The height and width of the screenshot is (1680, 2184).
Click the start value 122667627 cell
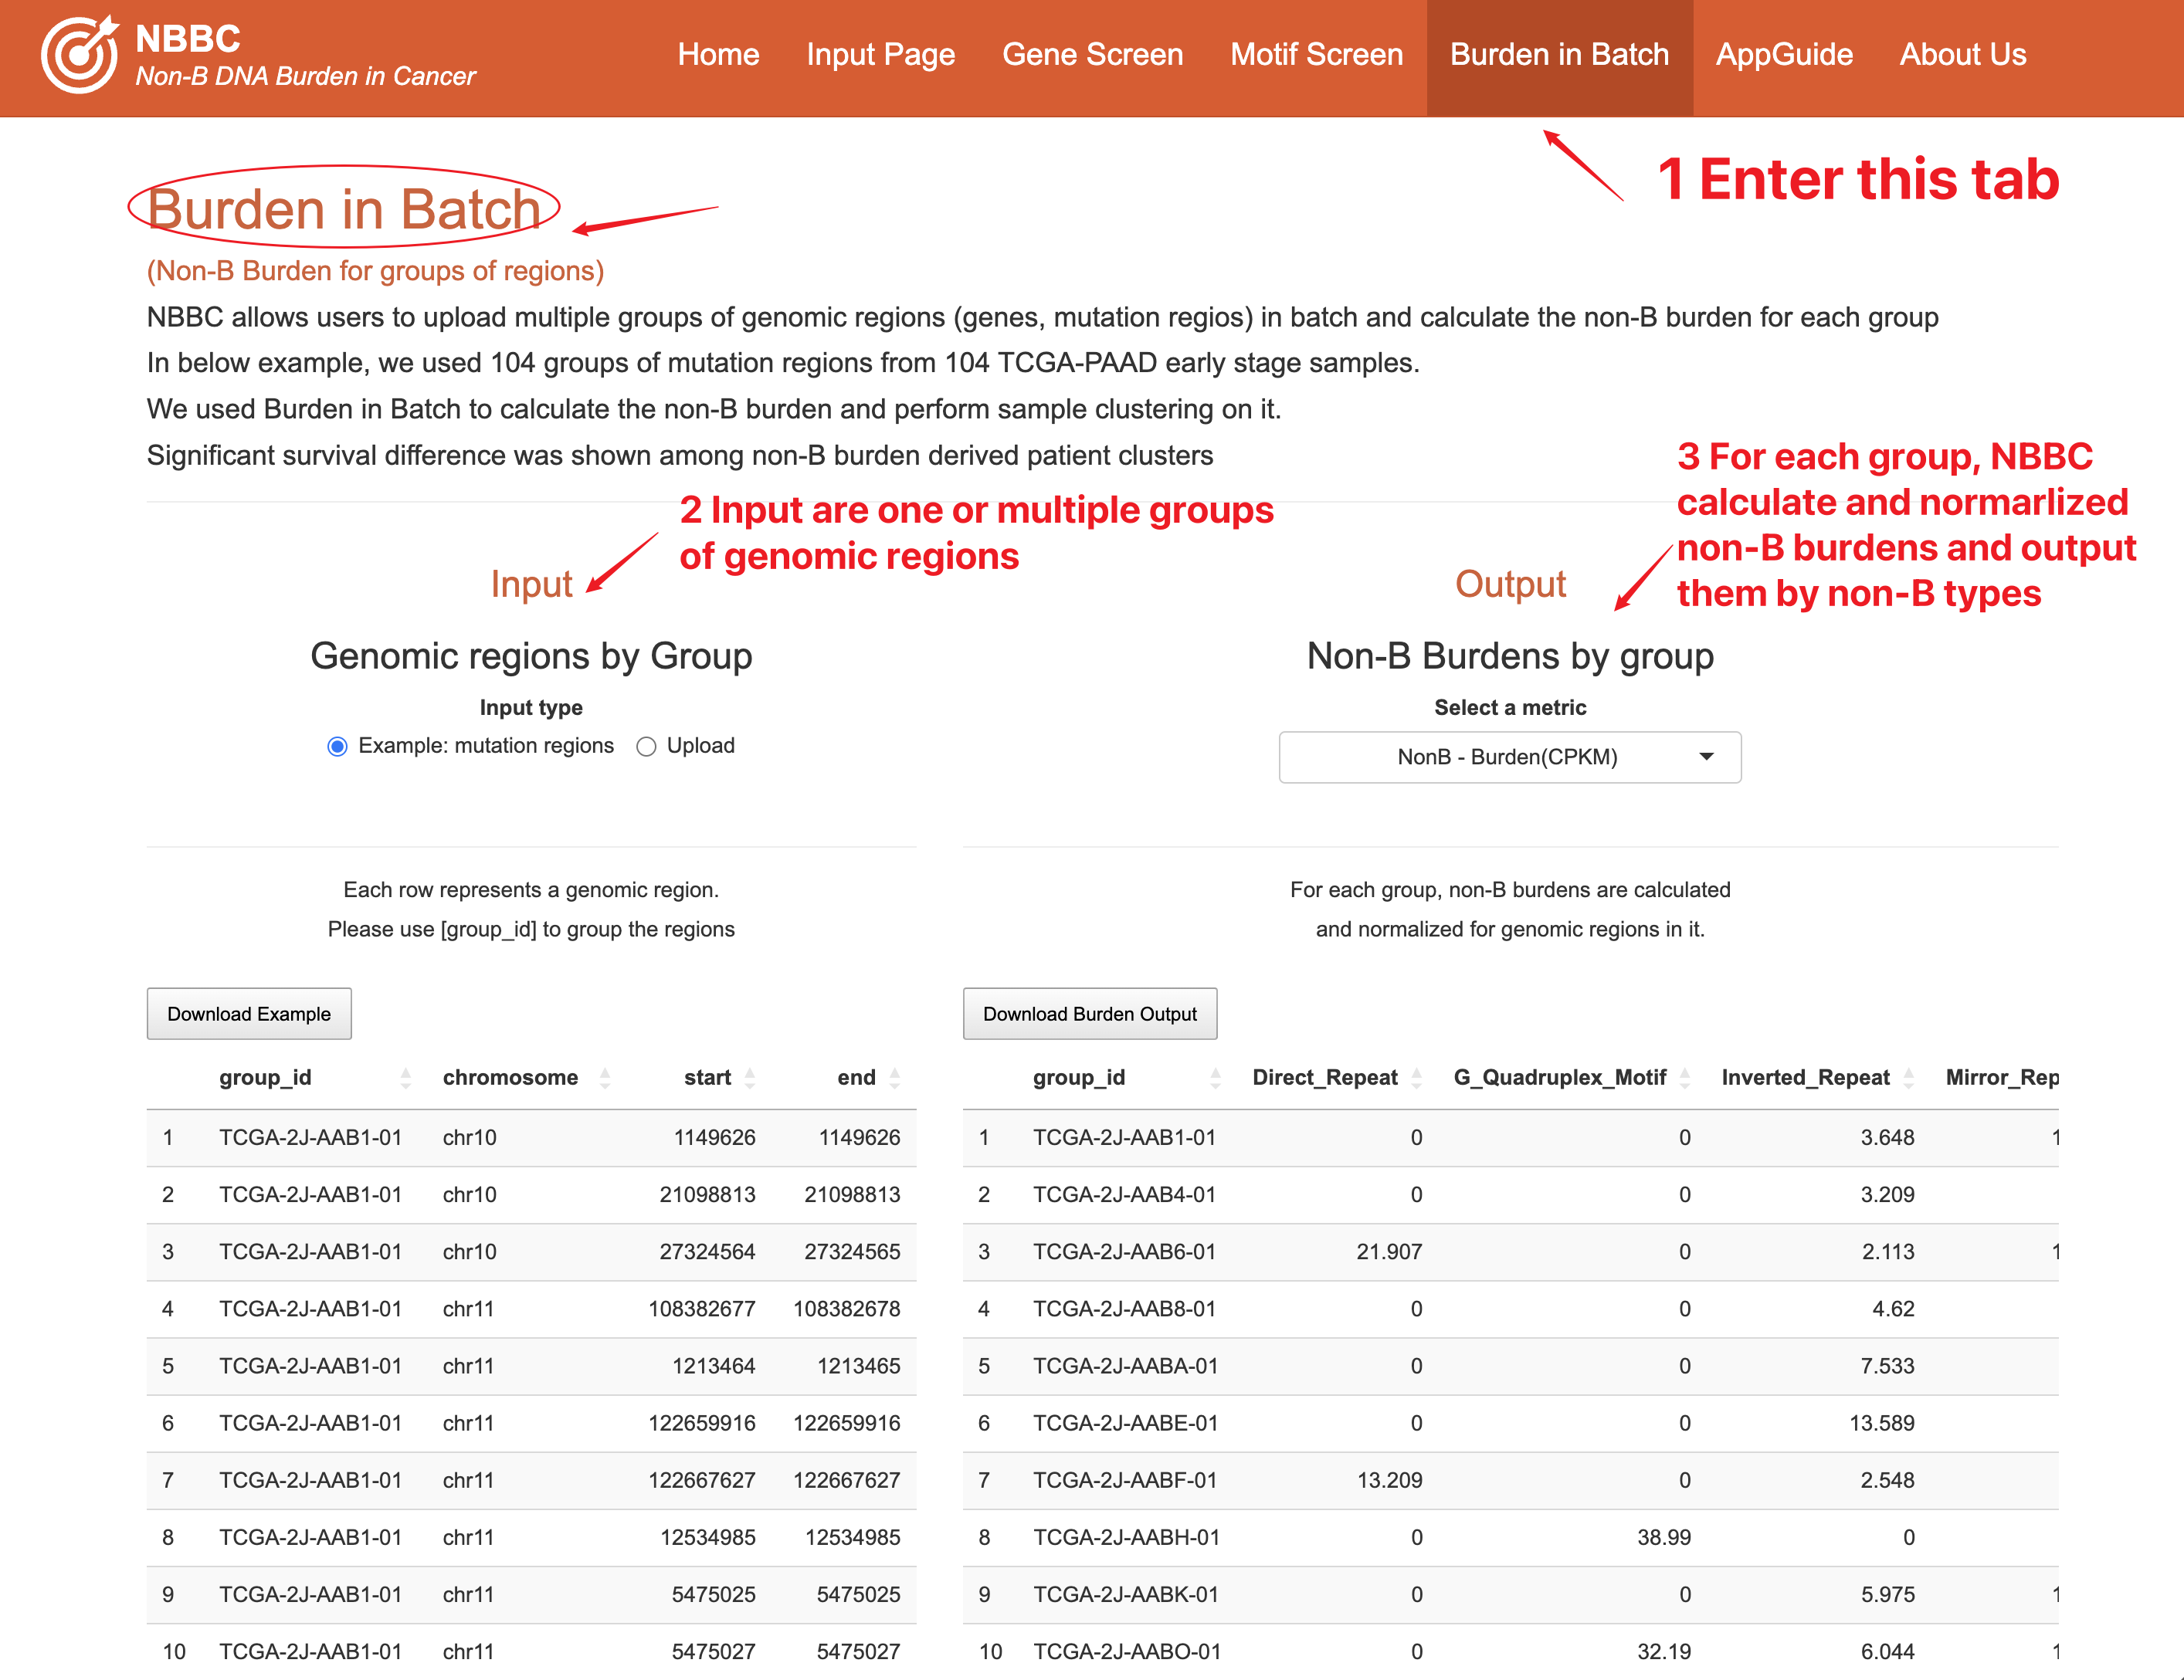(701, 1480)
